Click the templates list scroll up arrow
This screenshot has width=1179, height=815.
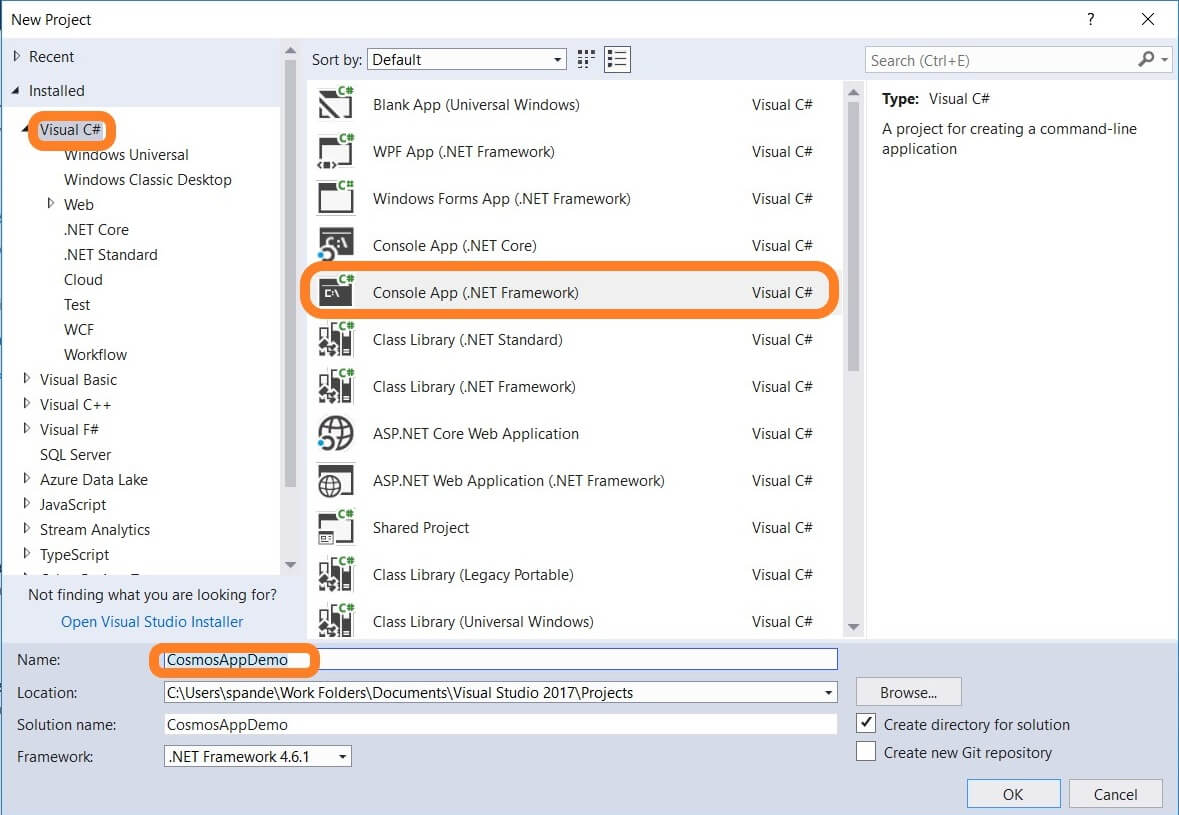point(853,92)
